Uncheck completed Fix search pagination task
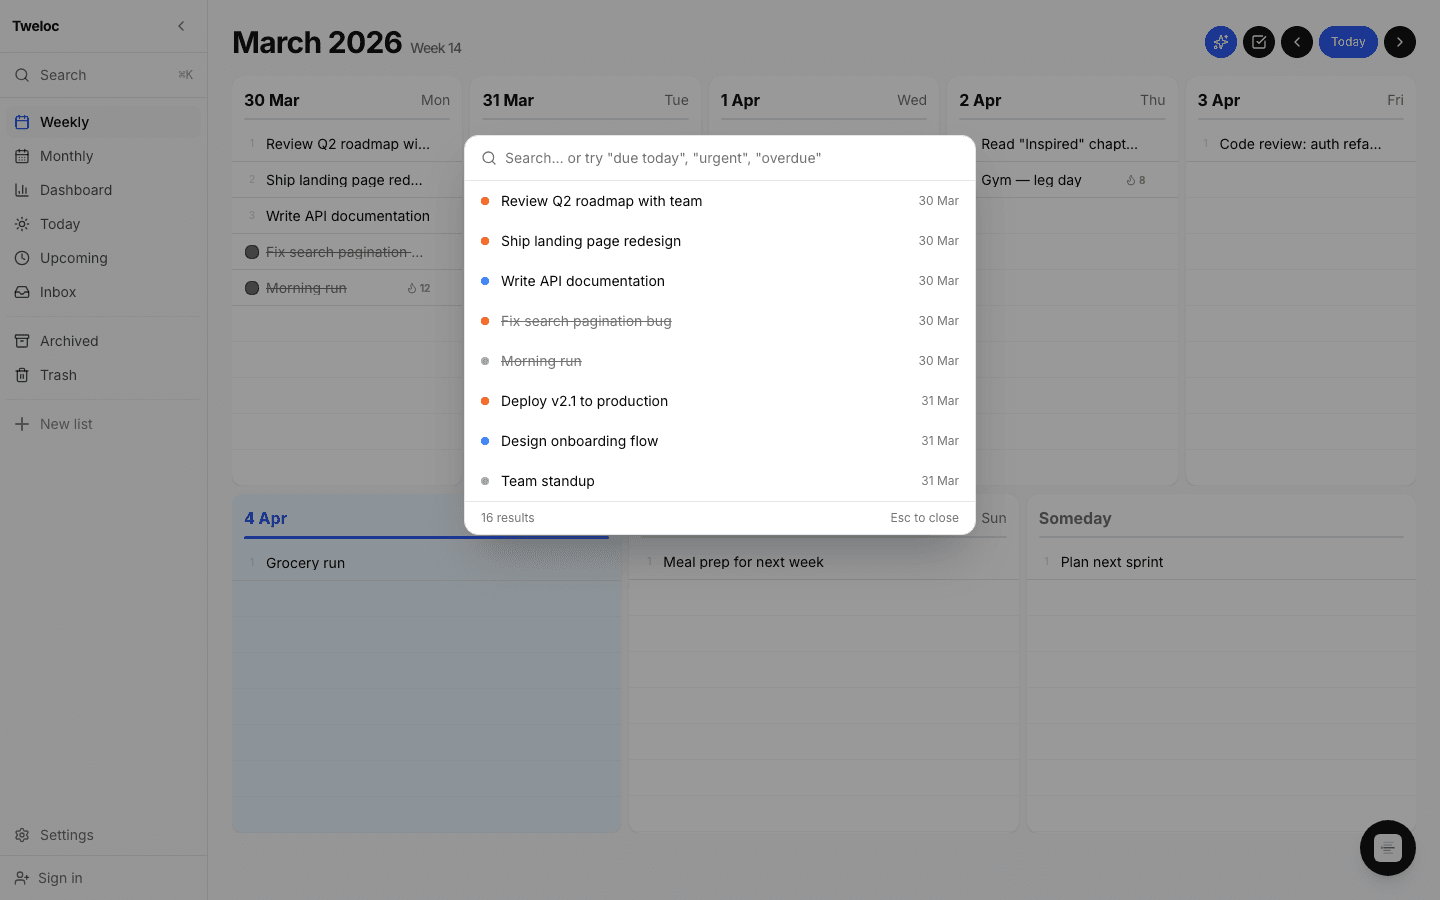 pyautogui.click(x=252, y=252)
